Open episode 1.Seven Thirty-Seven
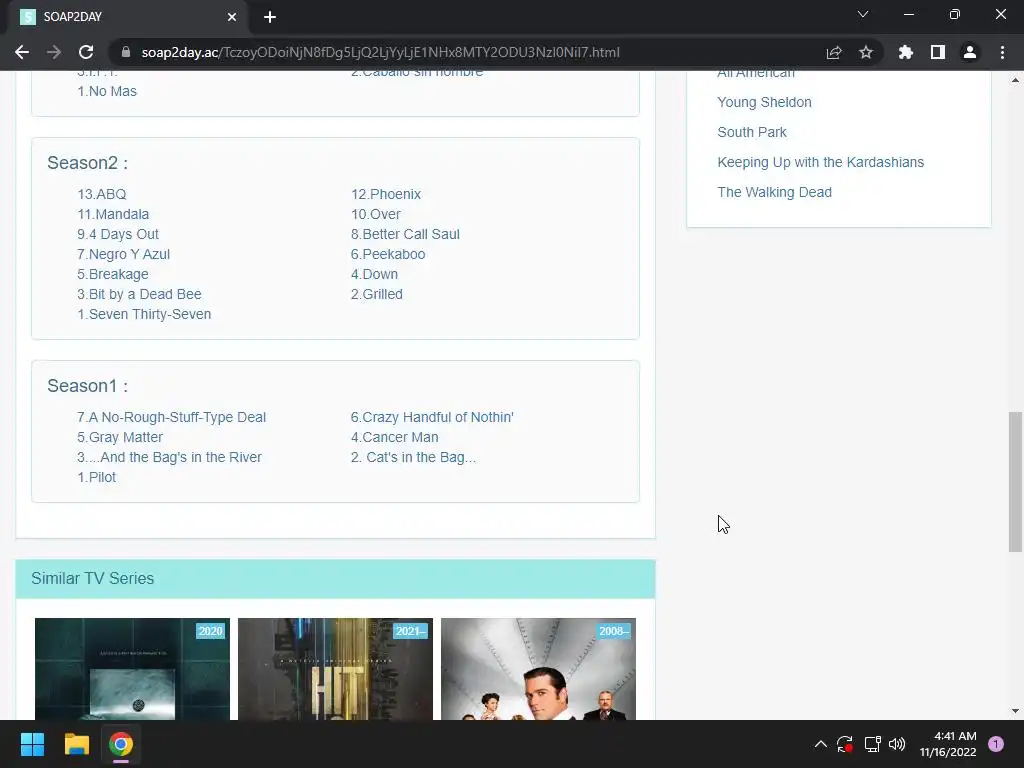The height and width of the screenshot is (768, 1024). point(144,315)
